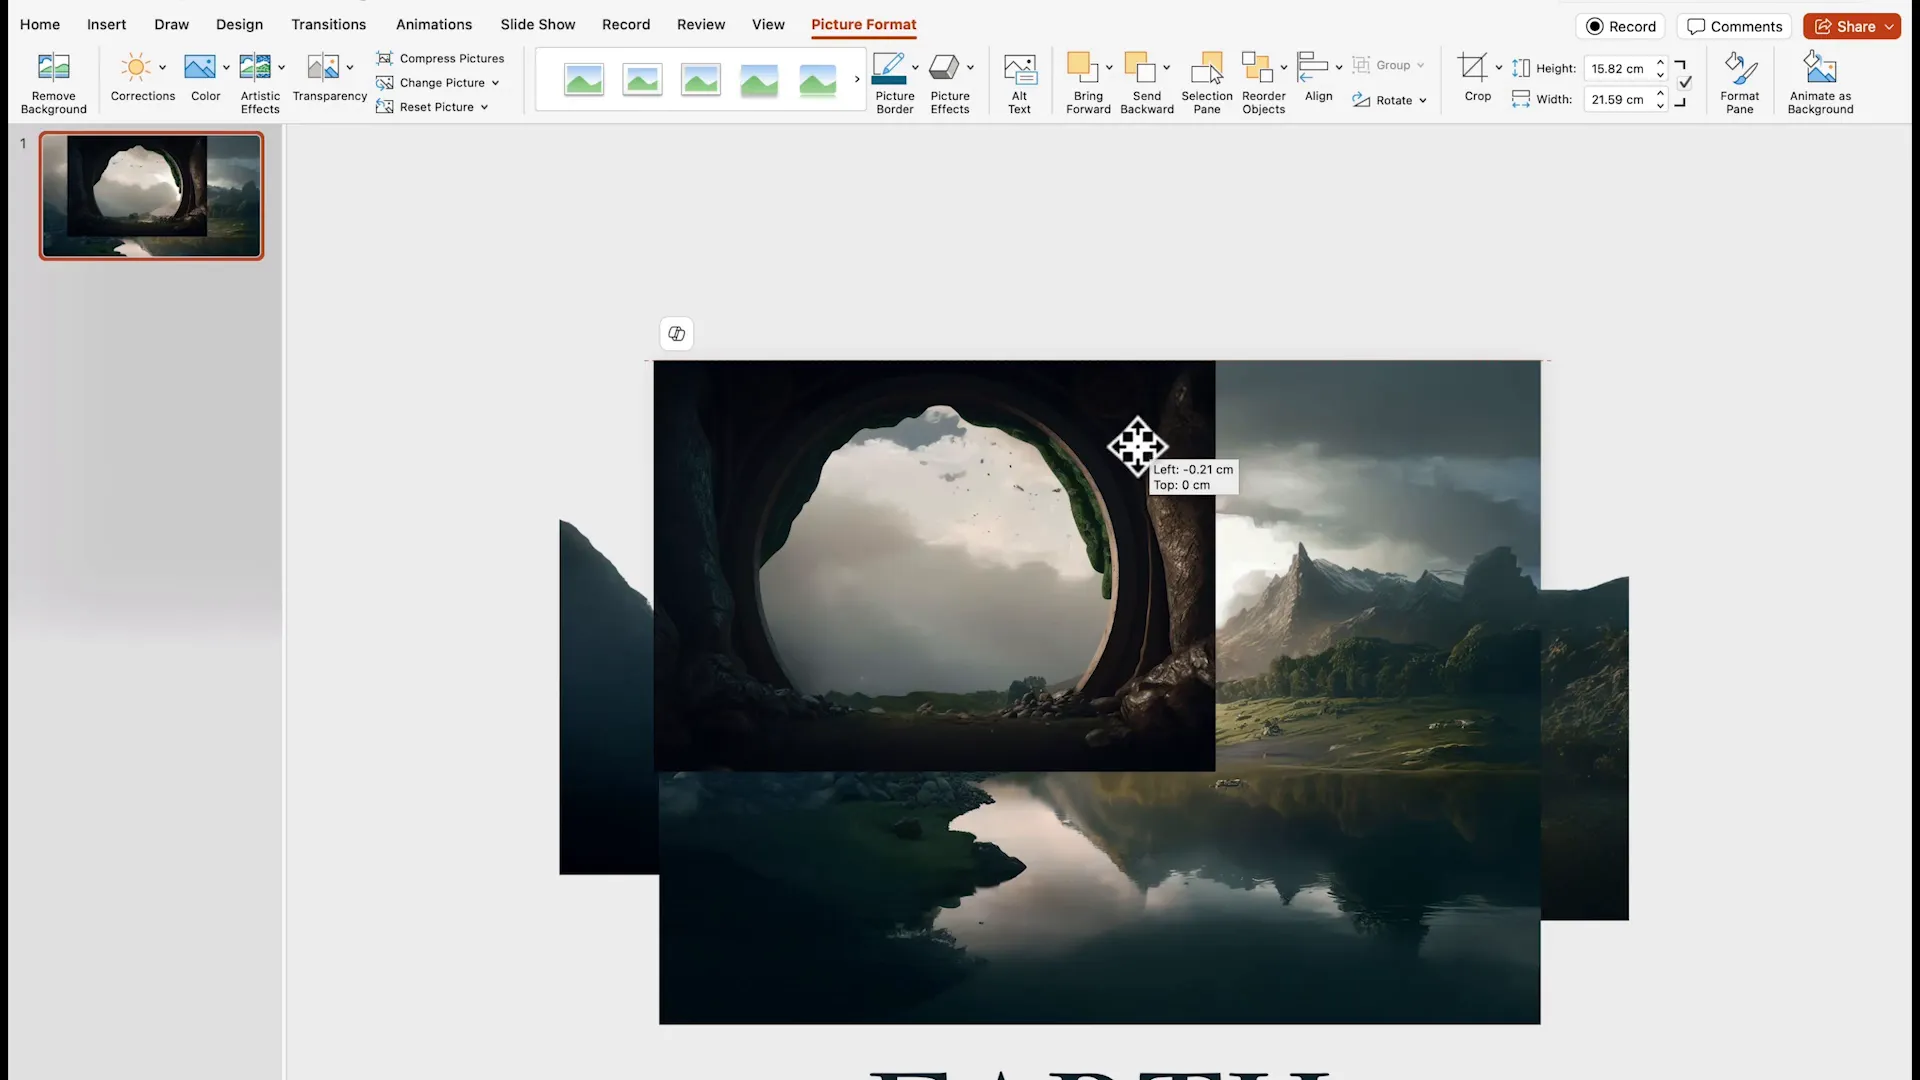This screenshot has width=1920, height=1080.
Task: Select the first picture style thumbnail
Action: pyautogui.click(x=584, y=79)
